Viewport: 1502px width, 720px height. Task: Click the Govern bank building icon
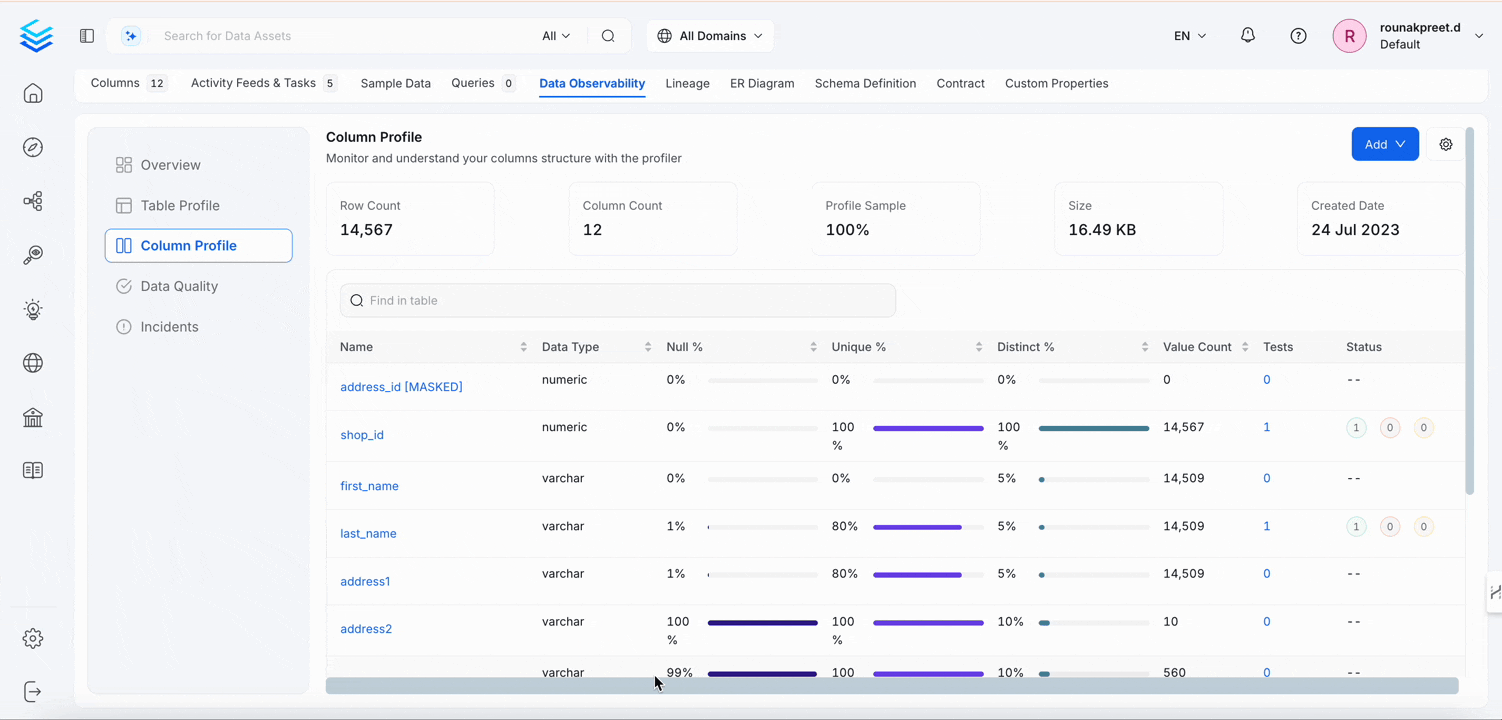click(x=33, y=417)
